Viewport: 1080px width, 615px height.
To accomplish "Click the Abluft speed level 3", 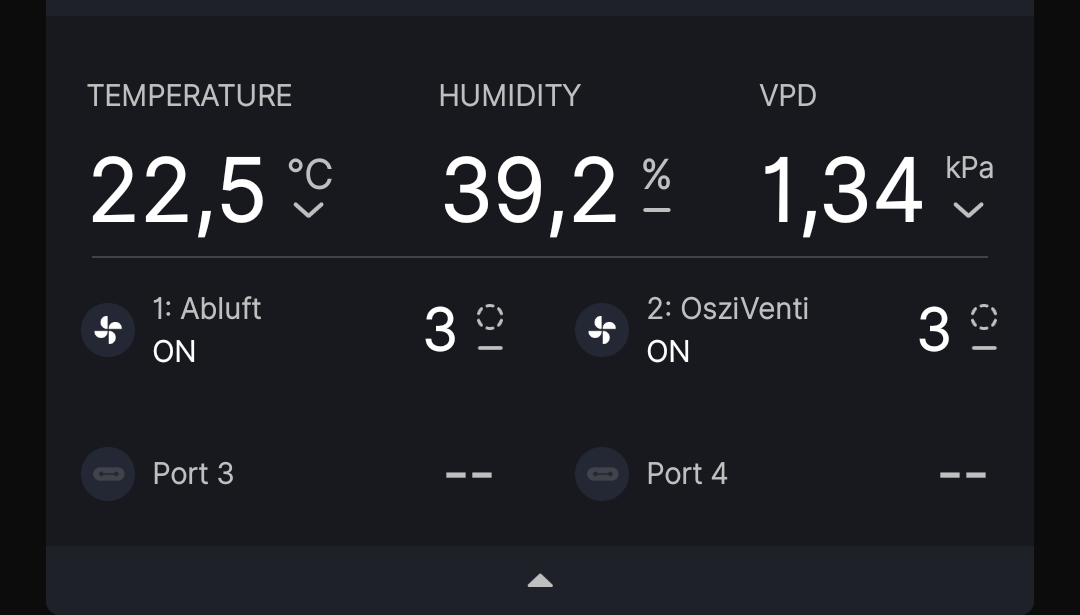I will (x=440, y=330).
